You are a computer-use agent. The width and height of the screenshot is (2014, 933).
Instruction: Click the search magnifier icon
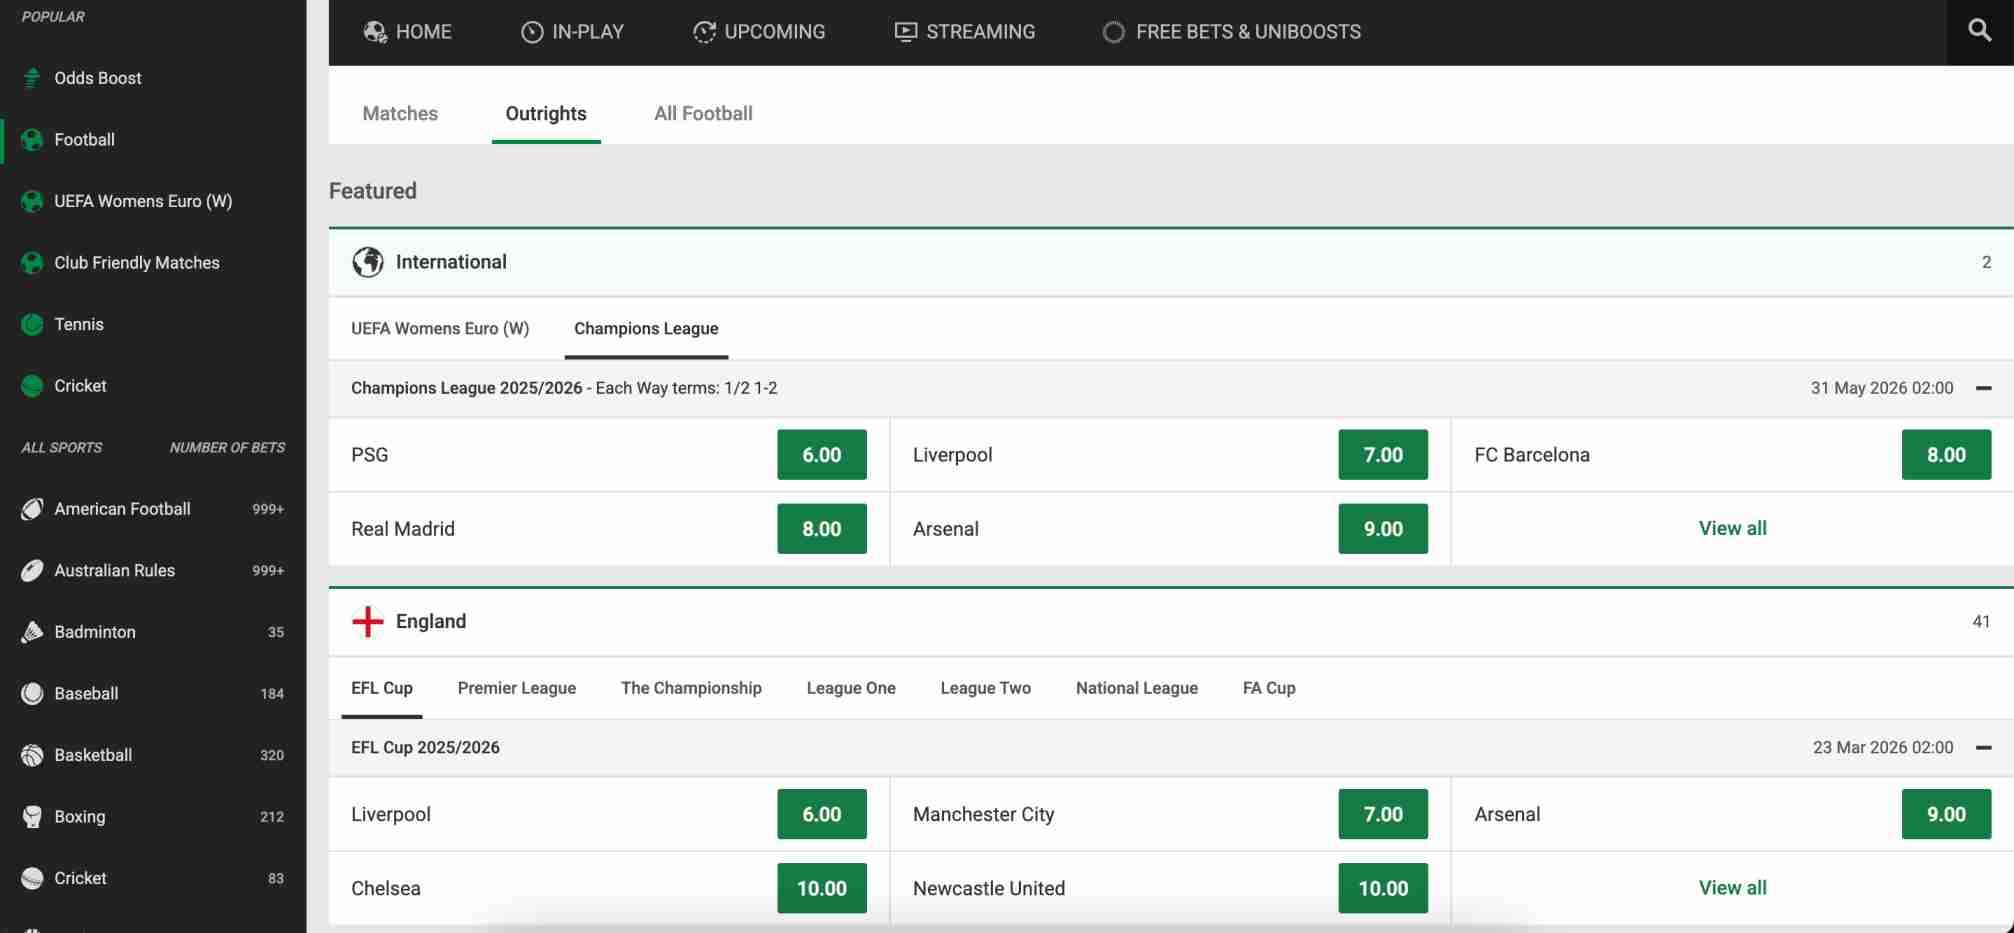(1979, 30)
